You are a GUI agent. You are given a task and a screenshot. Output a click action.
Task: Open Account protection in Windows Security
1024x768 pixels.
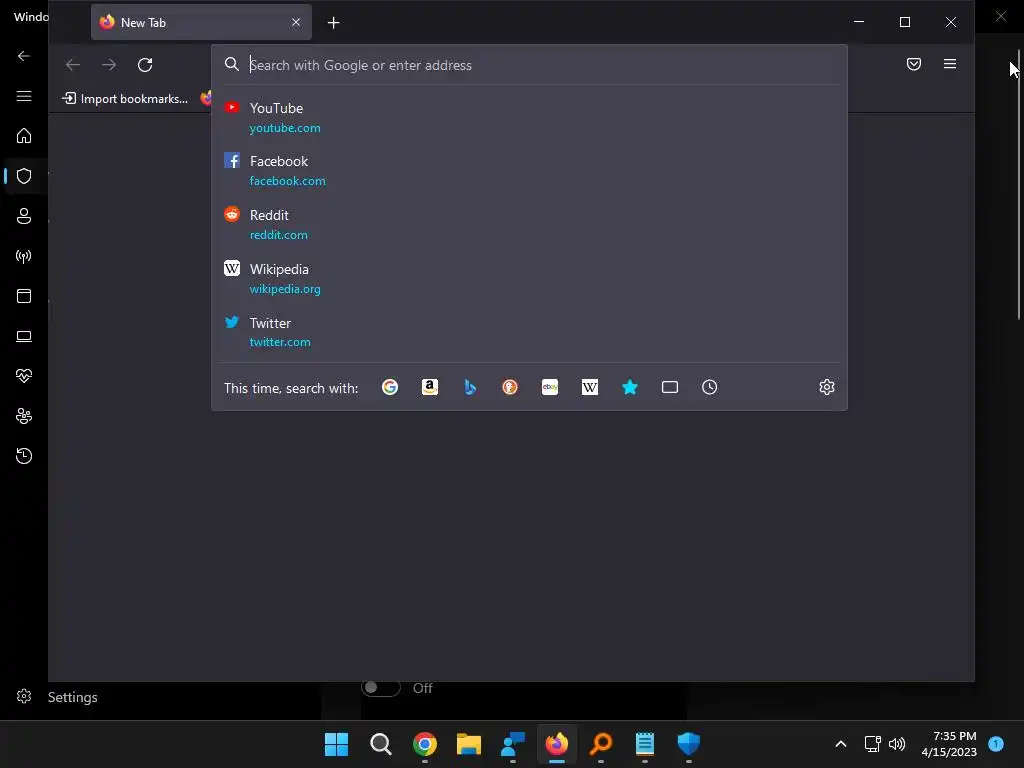pyautogui.click(x=24, y=216)
